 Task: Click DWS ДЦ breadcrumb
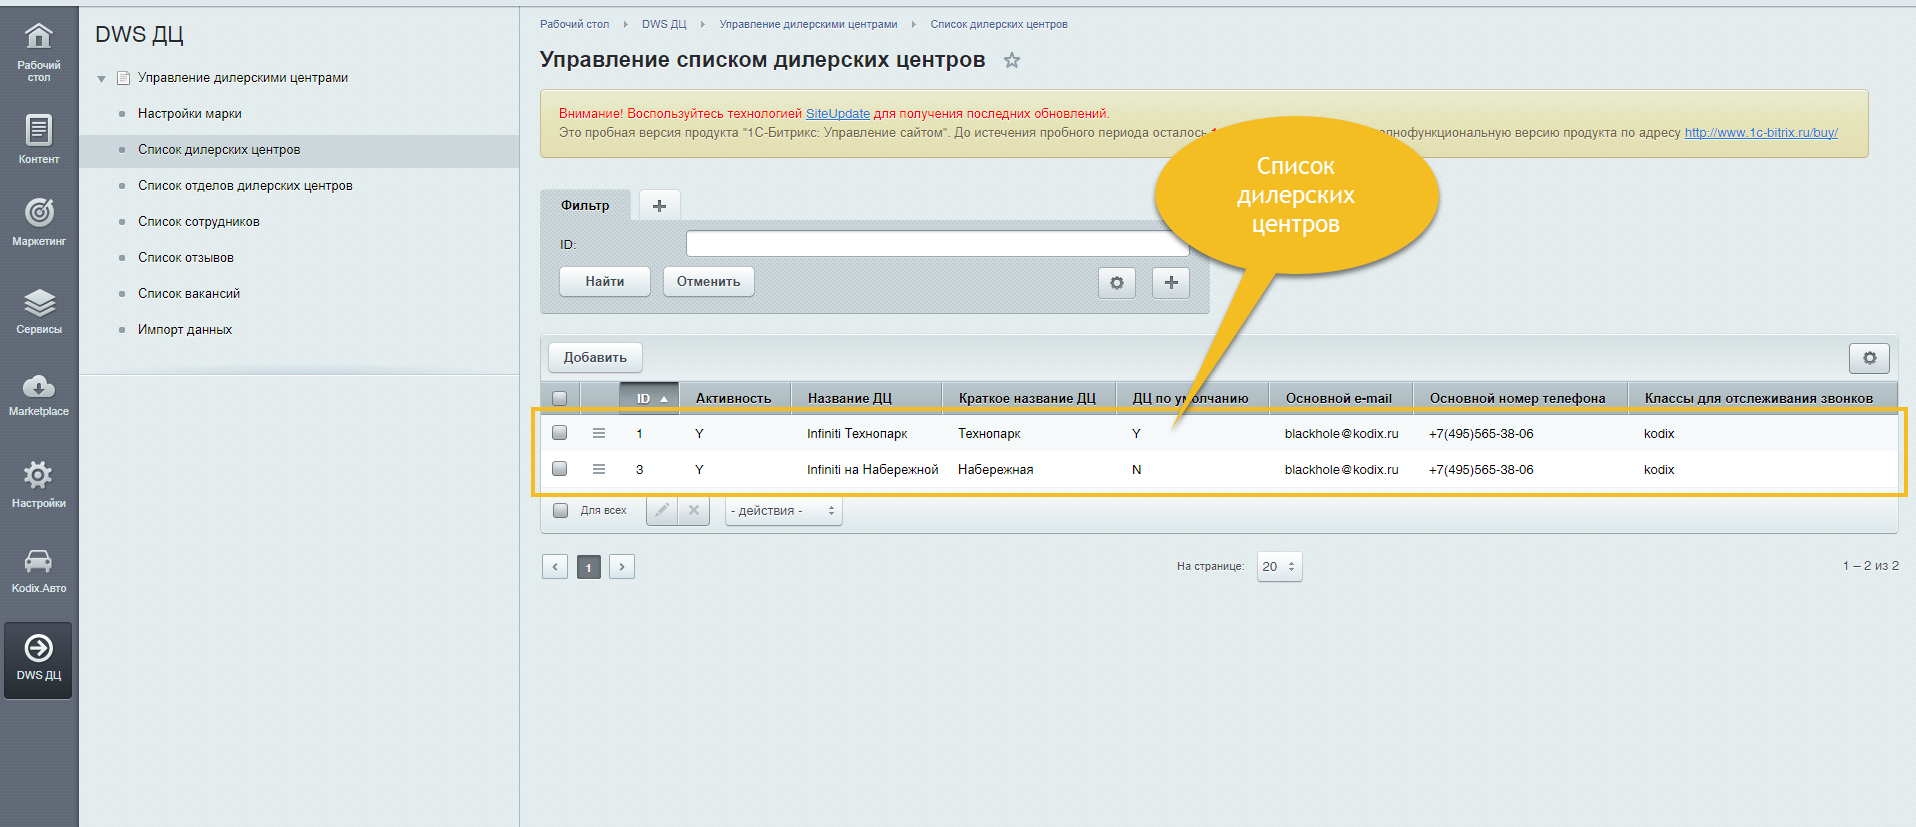point(664,24)
